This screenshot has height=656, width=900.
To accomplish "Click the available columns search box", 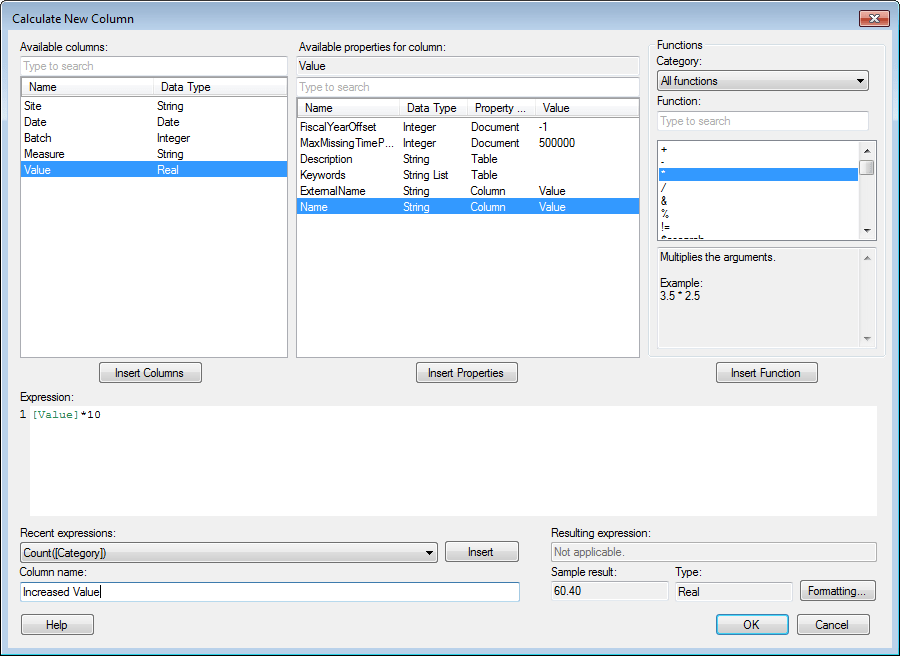I will pos(150,66).
